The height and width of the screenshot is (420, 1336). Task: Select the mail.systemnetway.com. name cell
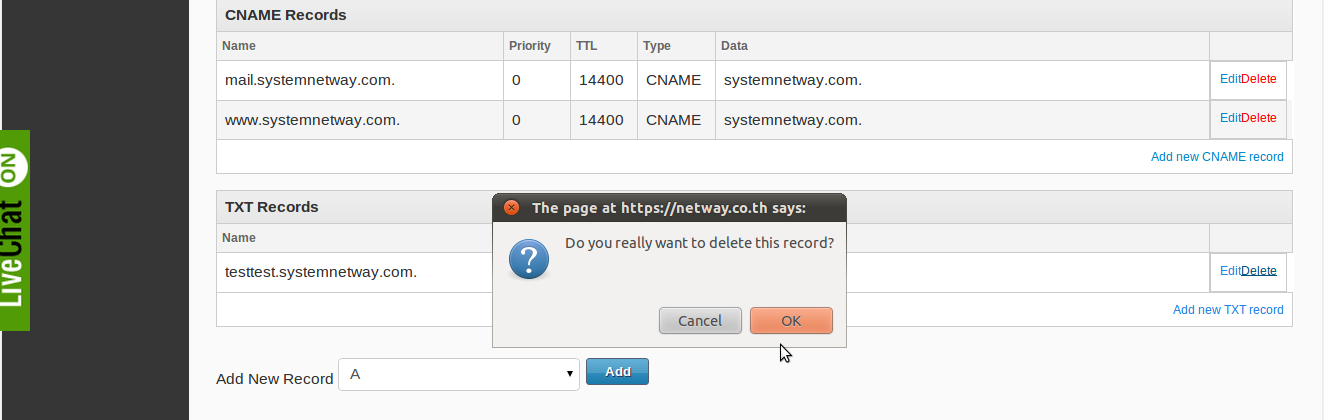click(309, 80)
